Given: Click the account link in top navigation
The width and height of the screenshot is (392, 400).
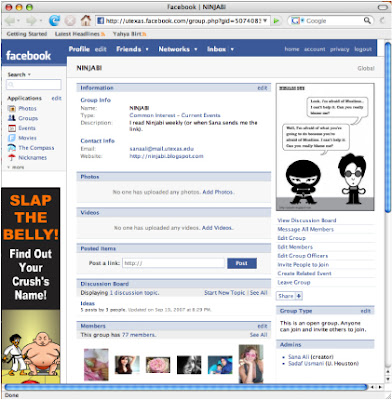Looking at the screenshot, I should pyautogui.click(x=314, y=49).
